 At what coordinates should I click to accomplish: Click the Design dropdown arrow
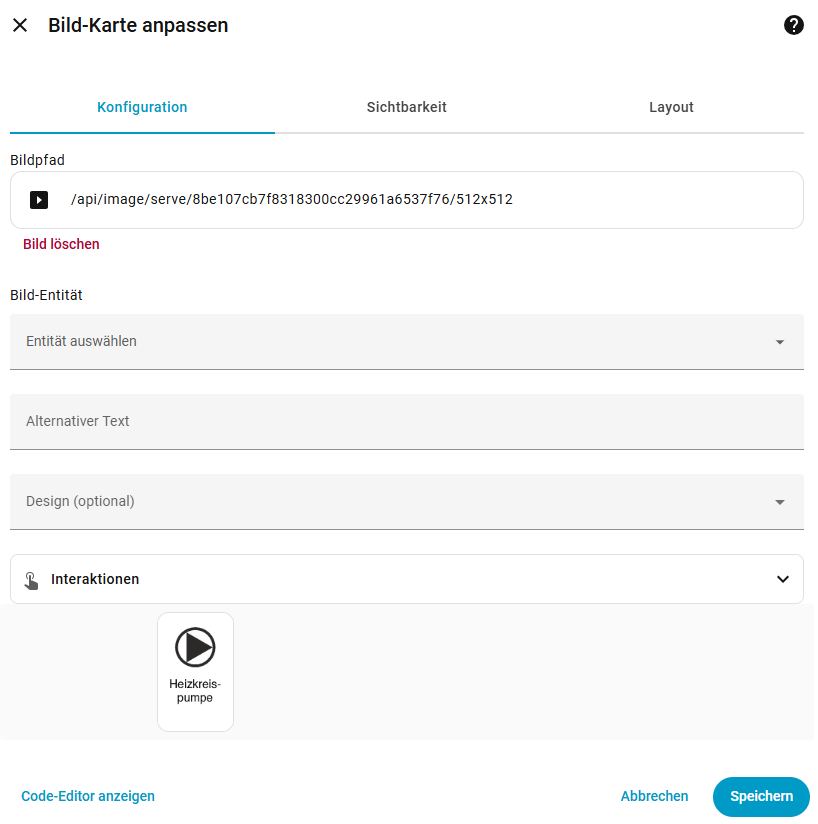click(x=780, y=502)
